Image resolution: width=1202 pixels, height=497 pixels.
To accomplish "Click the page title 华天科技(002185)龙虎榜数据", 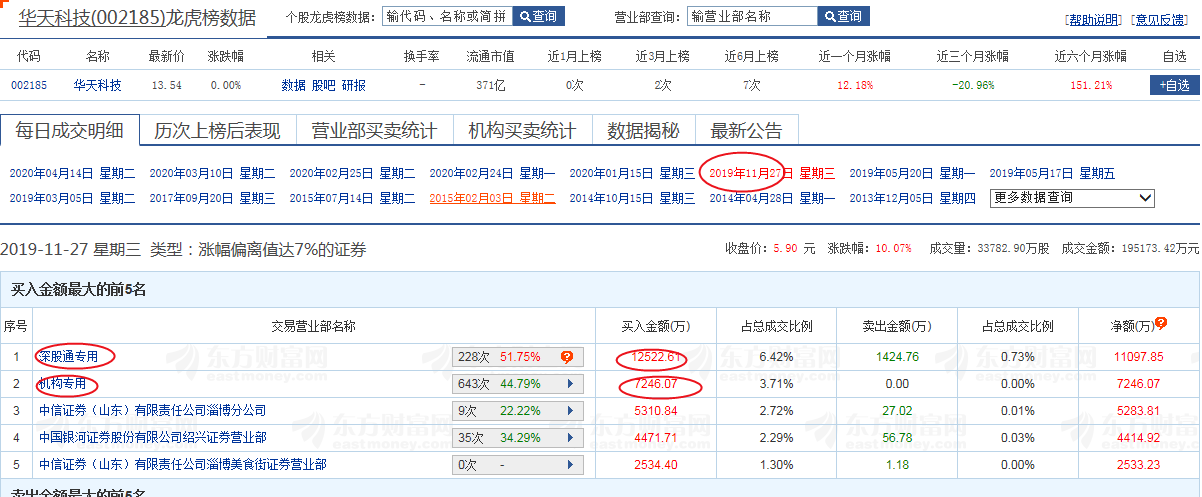I will (137, 17).
